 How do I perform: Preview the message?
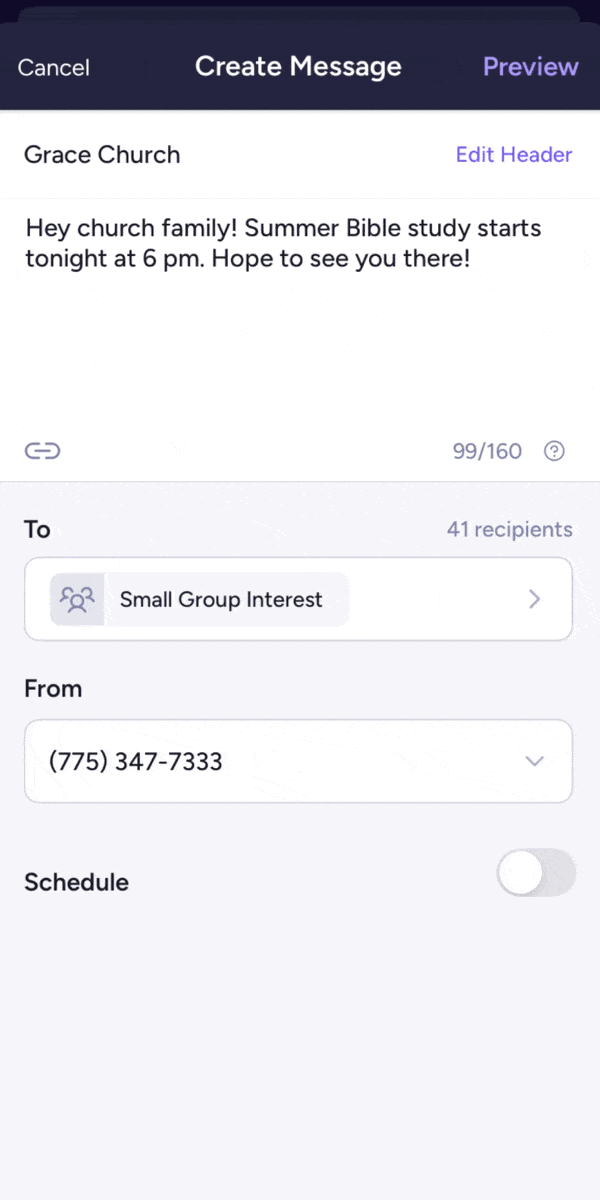(530, 67)
